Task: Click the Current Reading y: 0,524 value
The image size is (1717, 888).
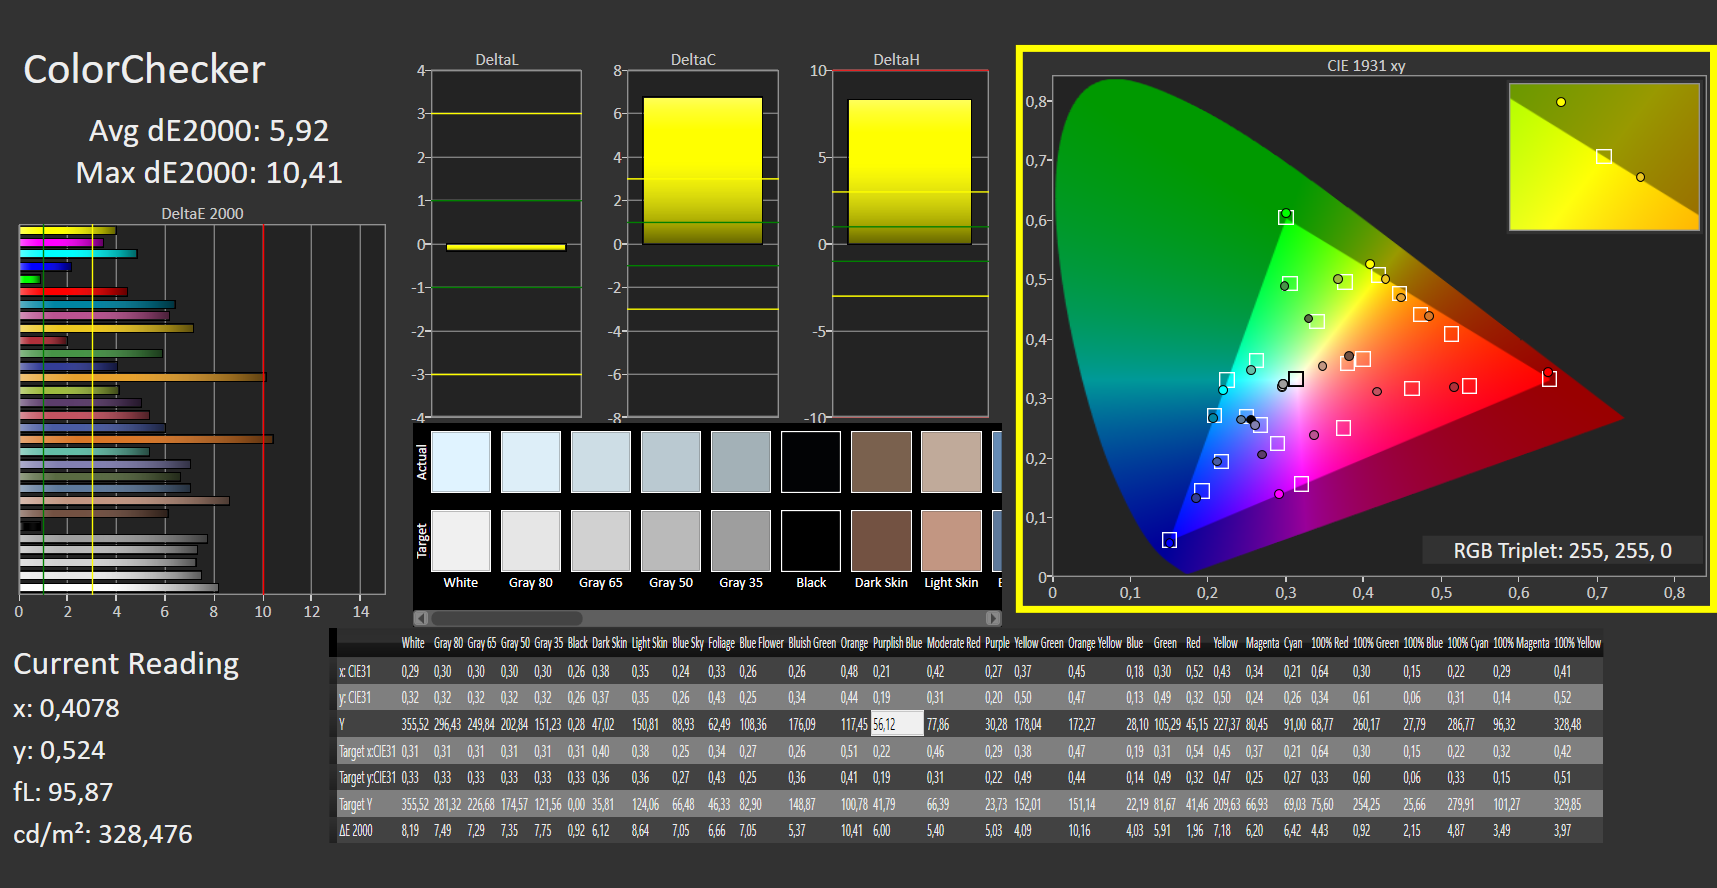Action: tap(59, 750)
